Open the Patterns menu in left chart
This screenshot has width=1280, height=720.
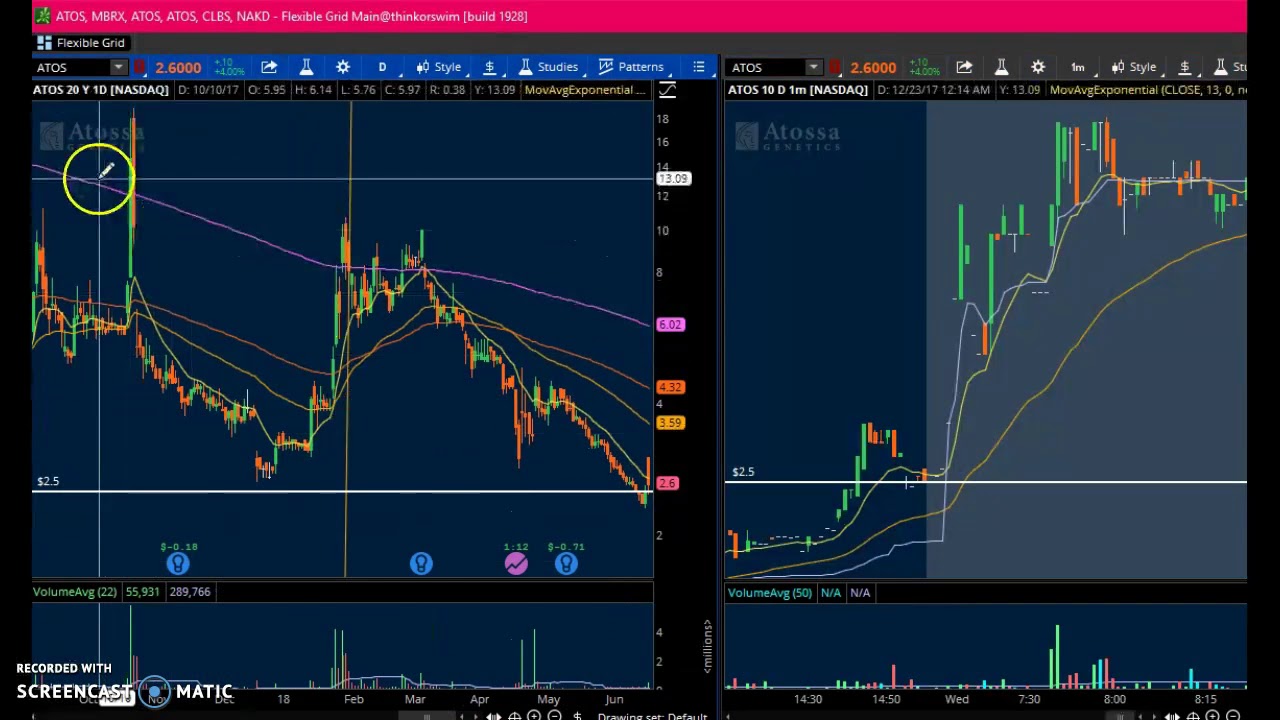click(631, 67)
